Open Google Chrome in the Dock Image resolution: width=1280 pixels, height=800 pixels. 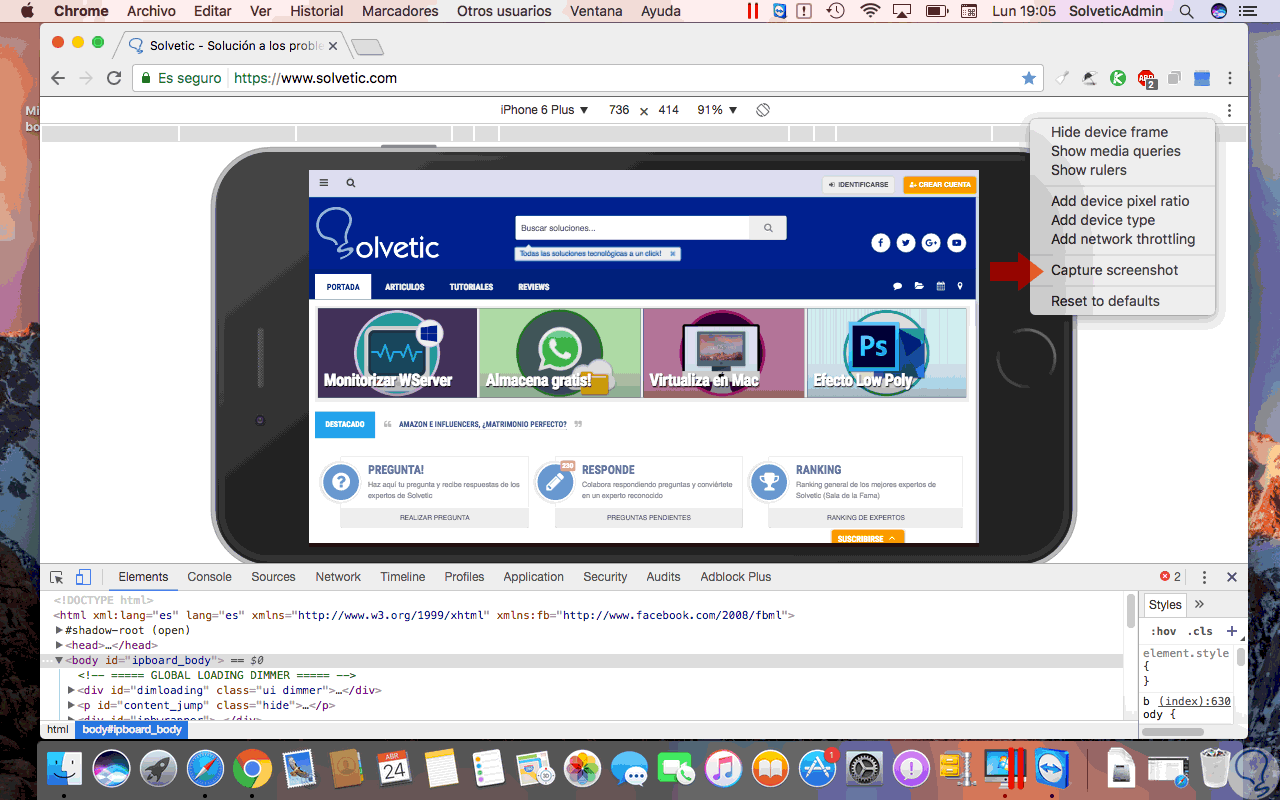(252, 769)
